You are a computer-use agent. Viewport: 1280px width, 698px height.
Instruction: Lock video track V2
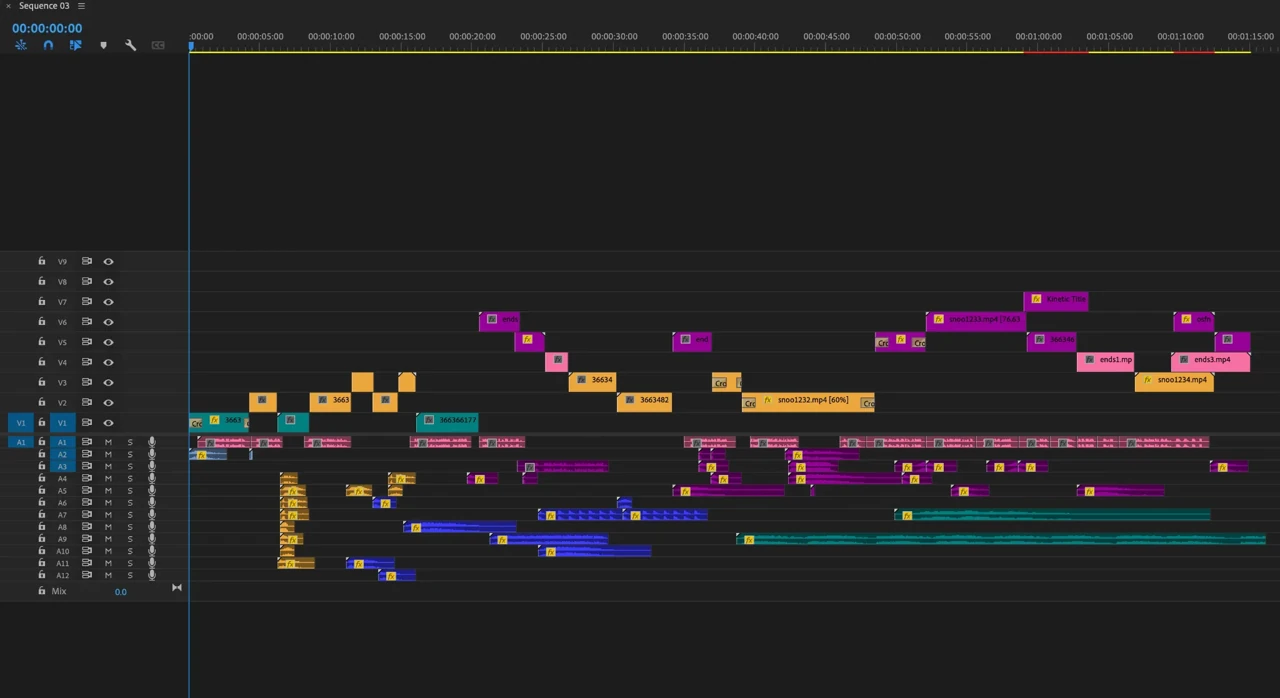41,402
